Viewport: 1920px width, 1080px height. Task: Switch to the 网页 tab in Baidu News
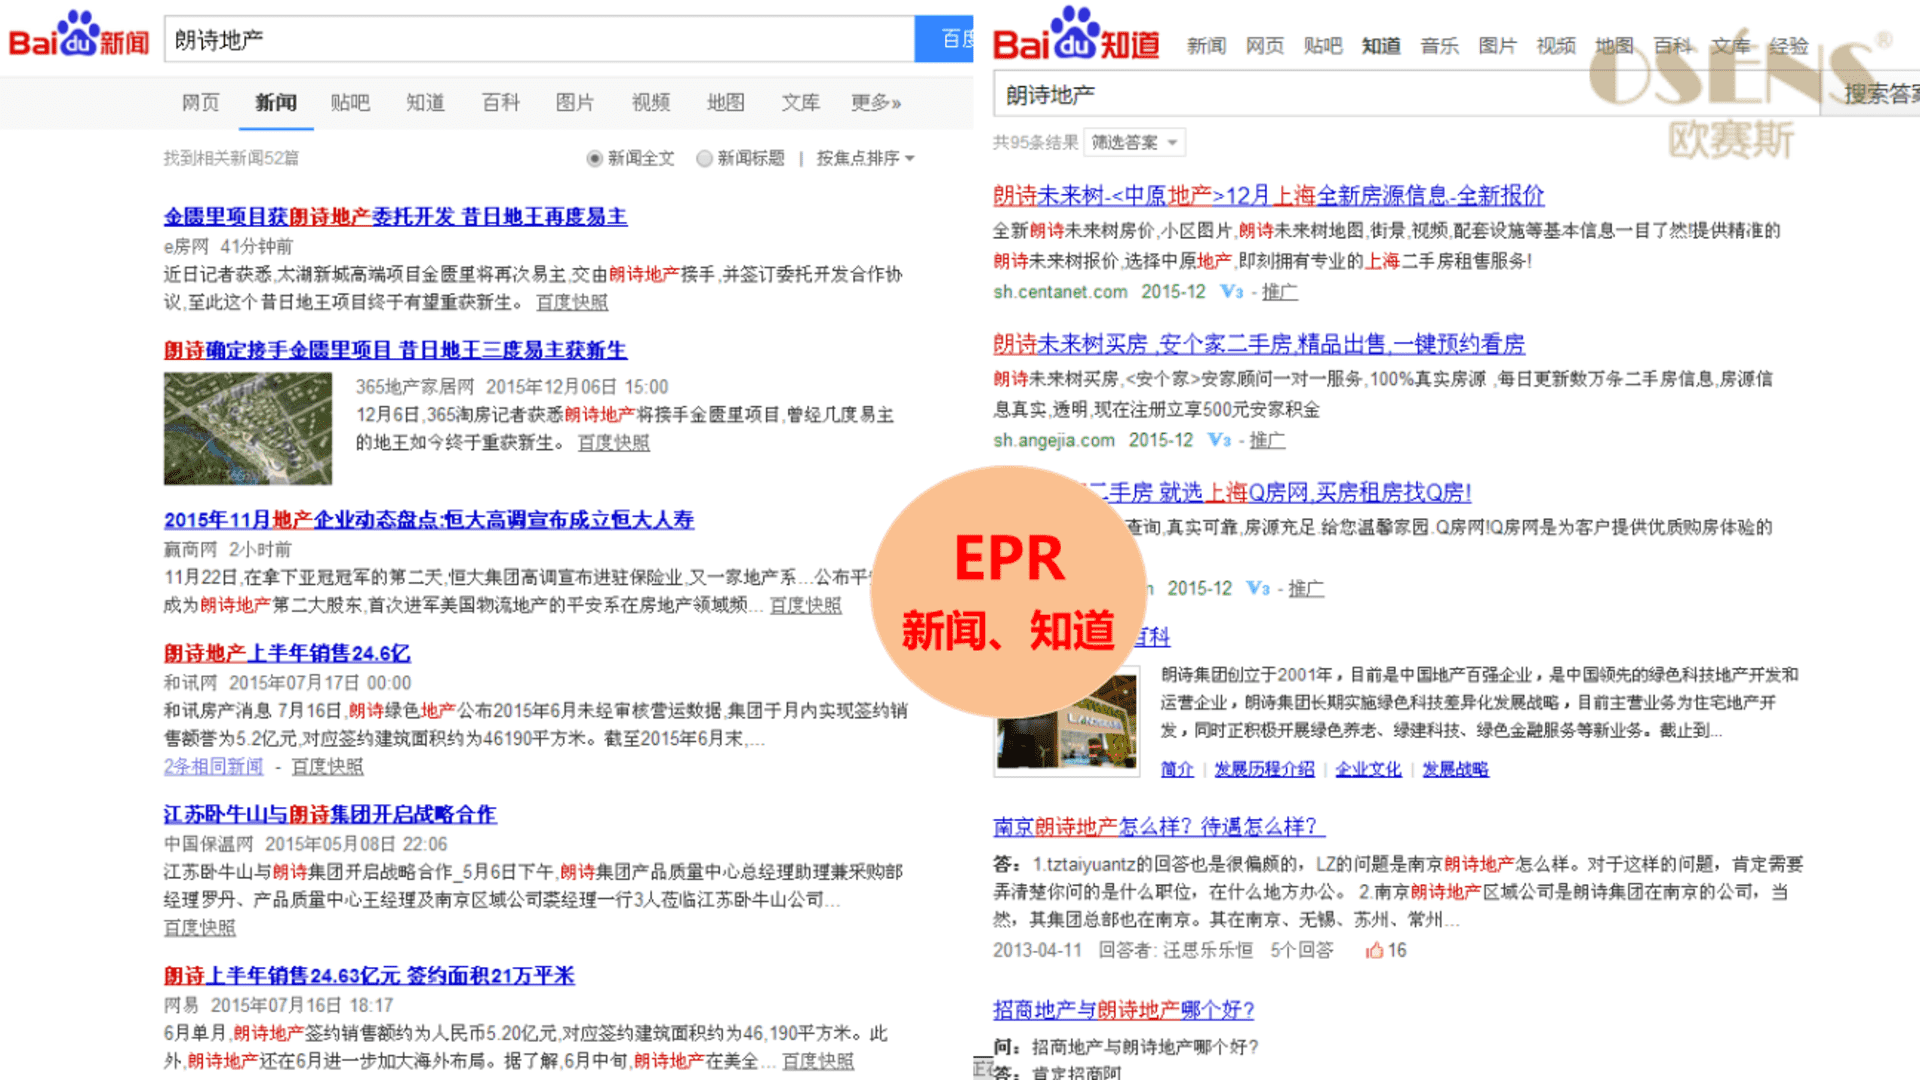pos(200,102)
